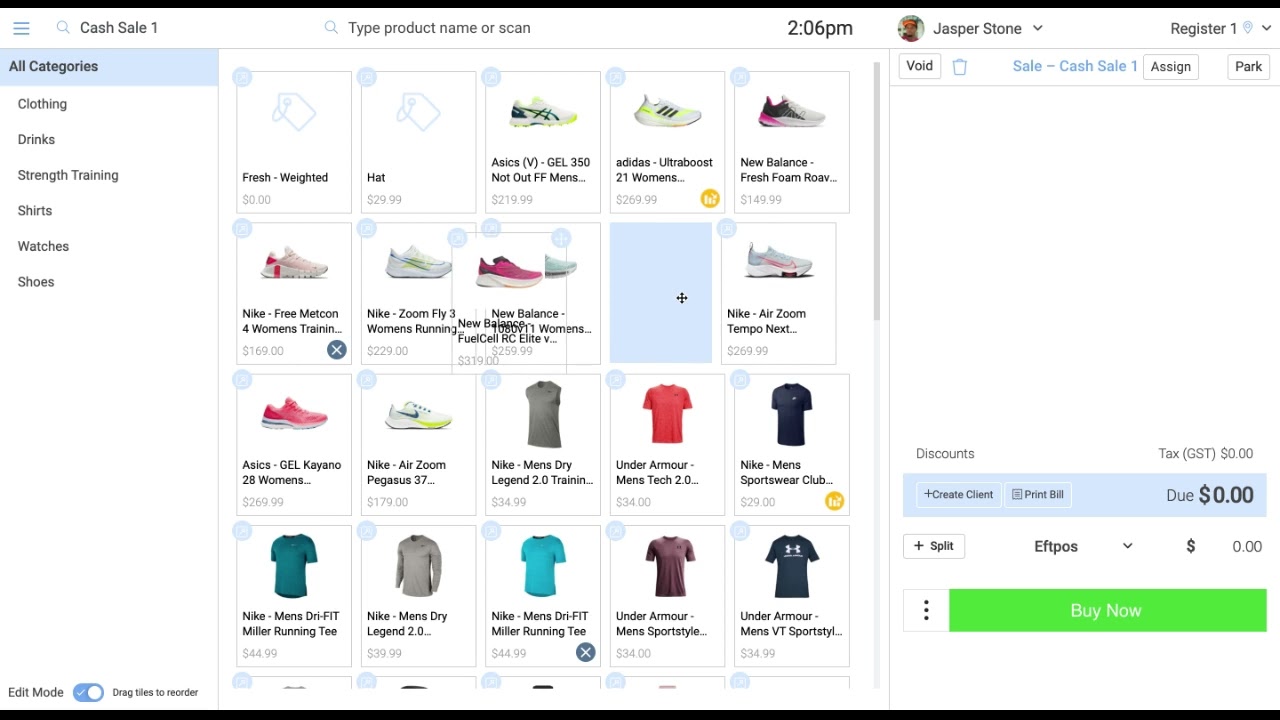Select the teal Nike Dri-FIT Miller Running Tee tile
Screen dimensions: 1280x720
point(294,596)
